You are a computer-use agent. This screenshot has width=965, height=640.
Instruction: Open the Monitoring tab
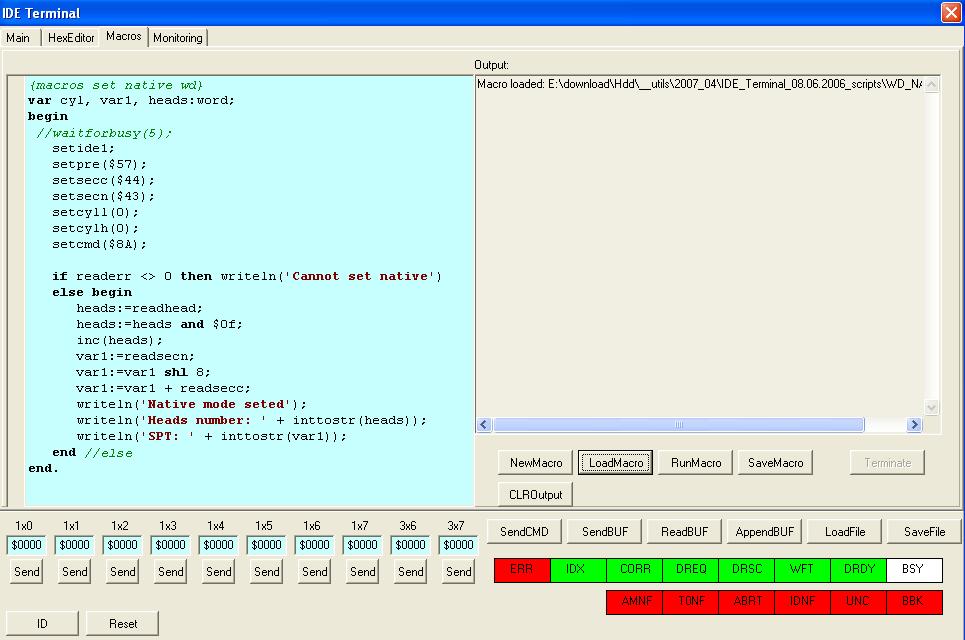[178, 38]
